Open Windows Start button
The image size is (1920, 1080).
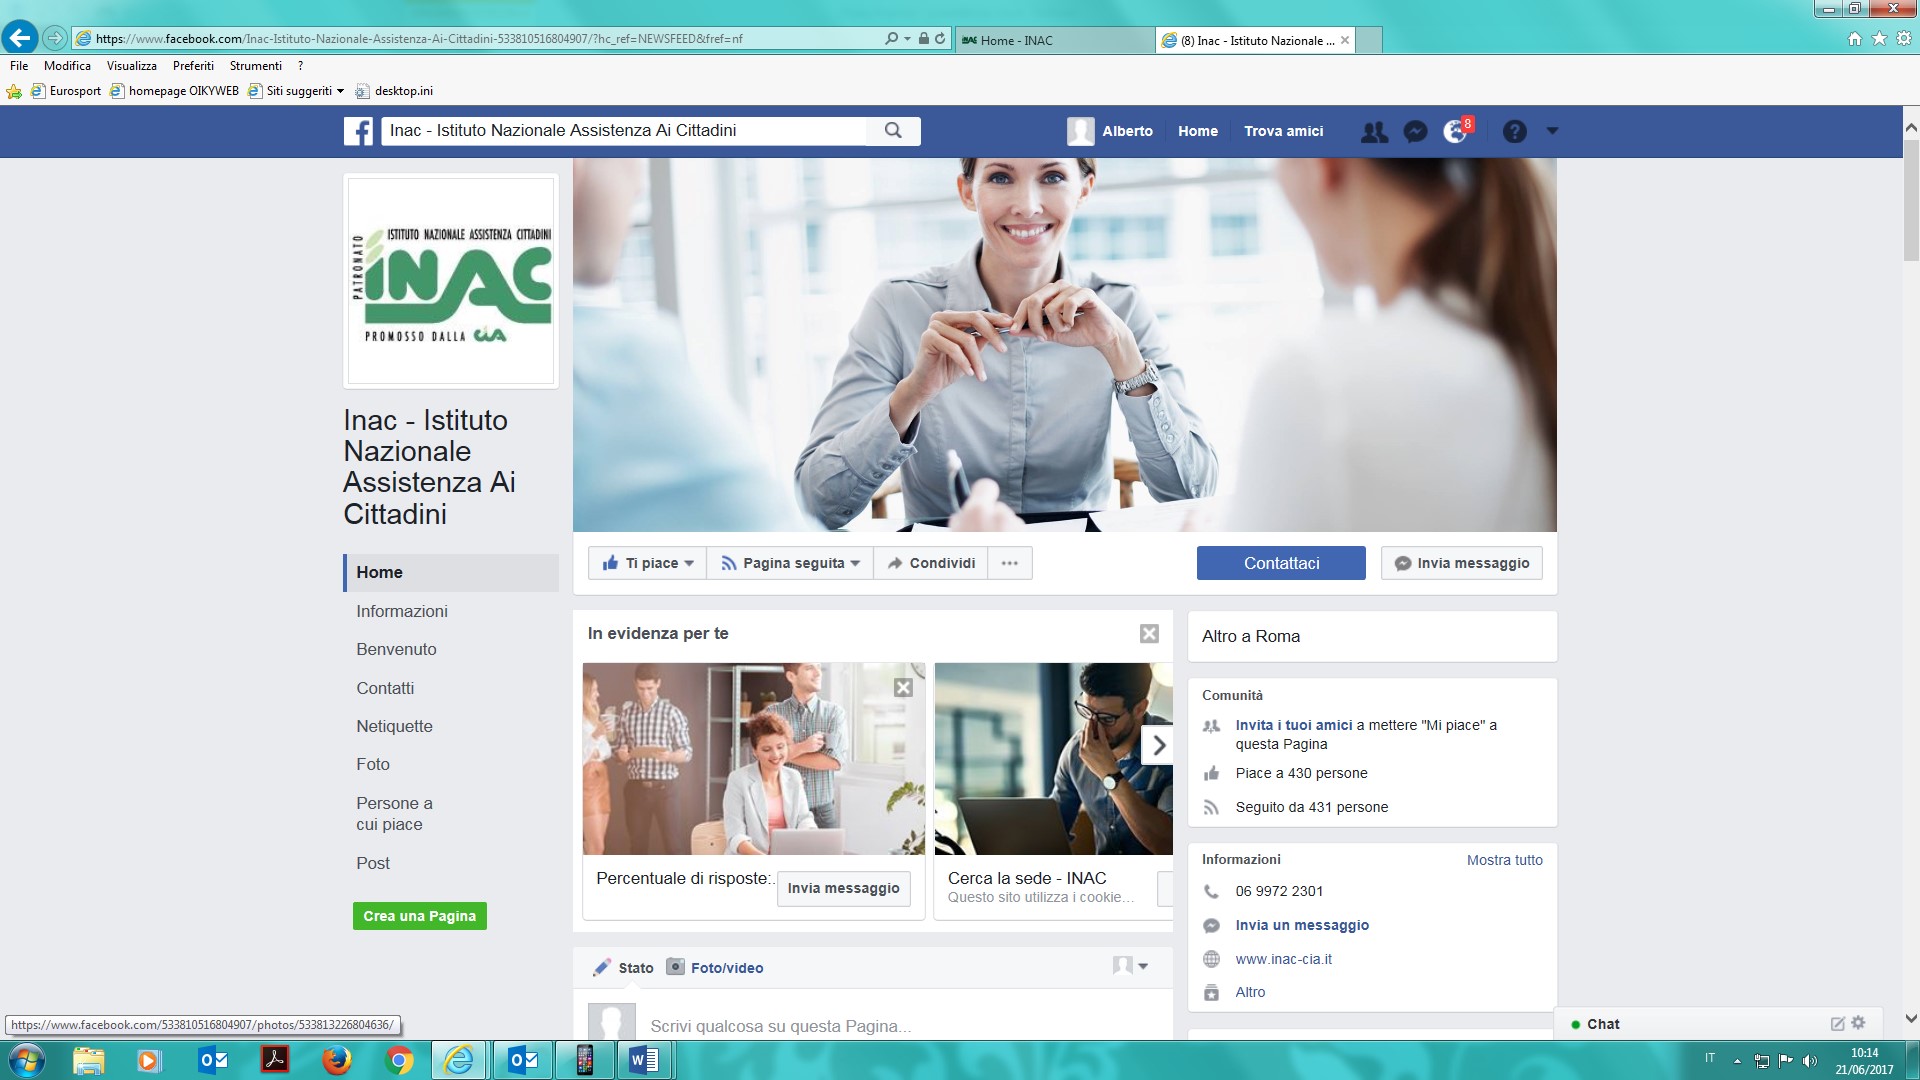26,1060
